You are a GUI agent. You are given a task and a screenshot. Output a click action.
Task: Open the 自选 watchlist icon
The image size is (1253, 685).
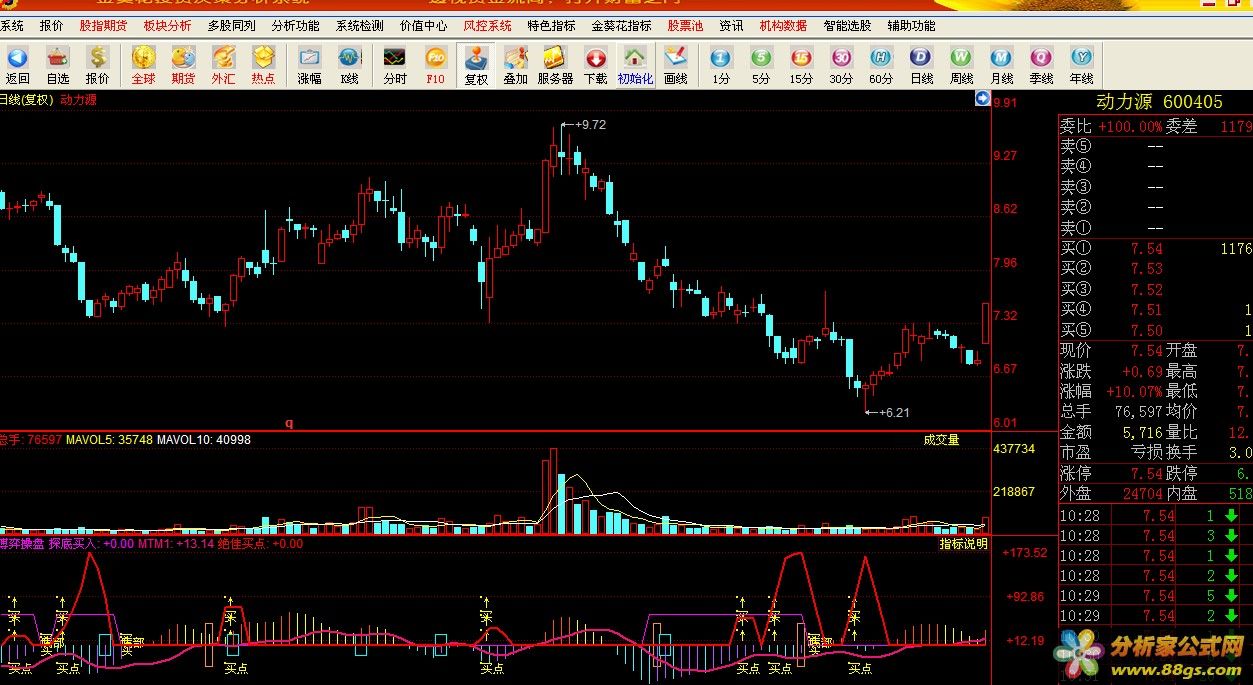57,65
